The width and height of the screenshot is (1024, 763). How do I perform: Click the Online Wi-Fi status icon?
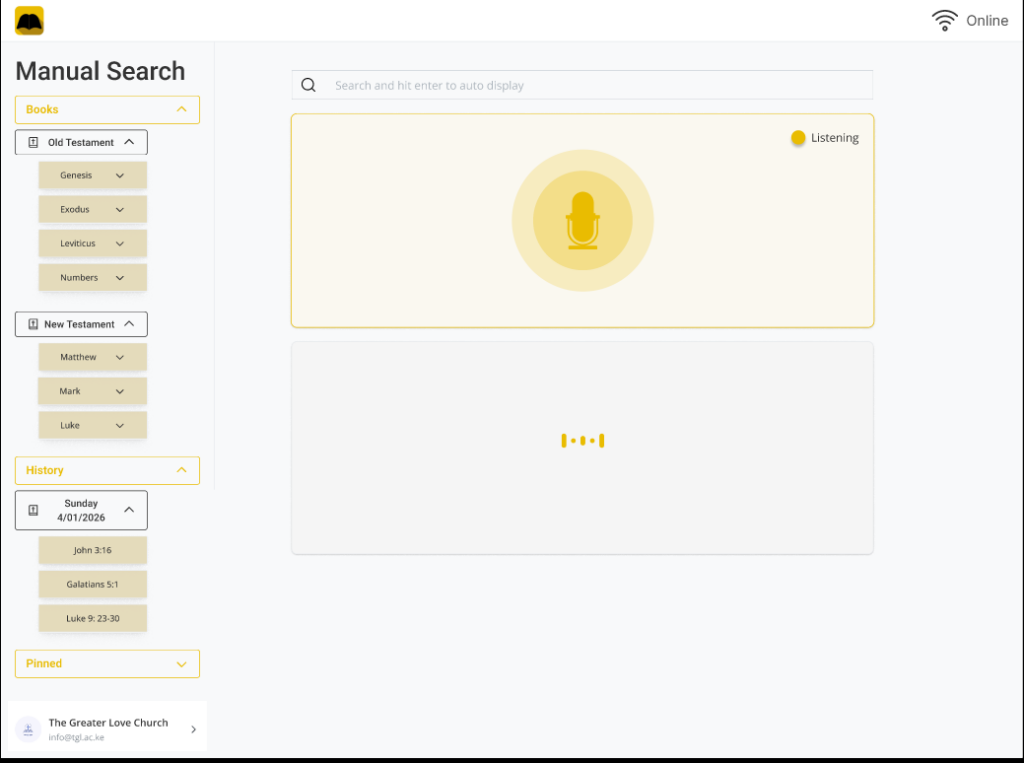pos(944,19)
